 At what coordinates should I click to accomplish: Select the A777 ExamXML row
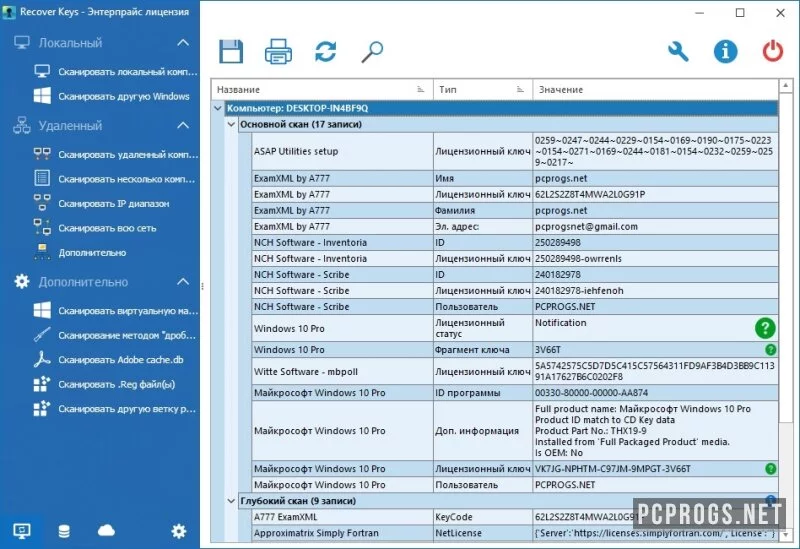coord(515,517)
